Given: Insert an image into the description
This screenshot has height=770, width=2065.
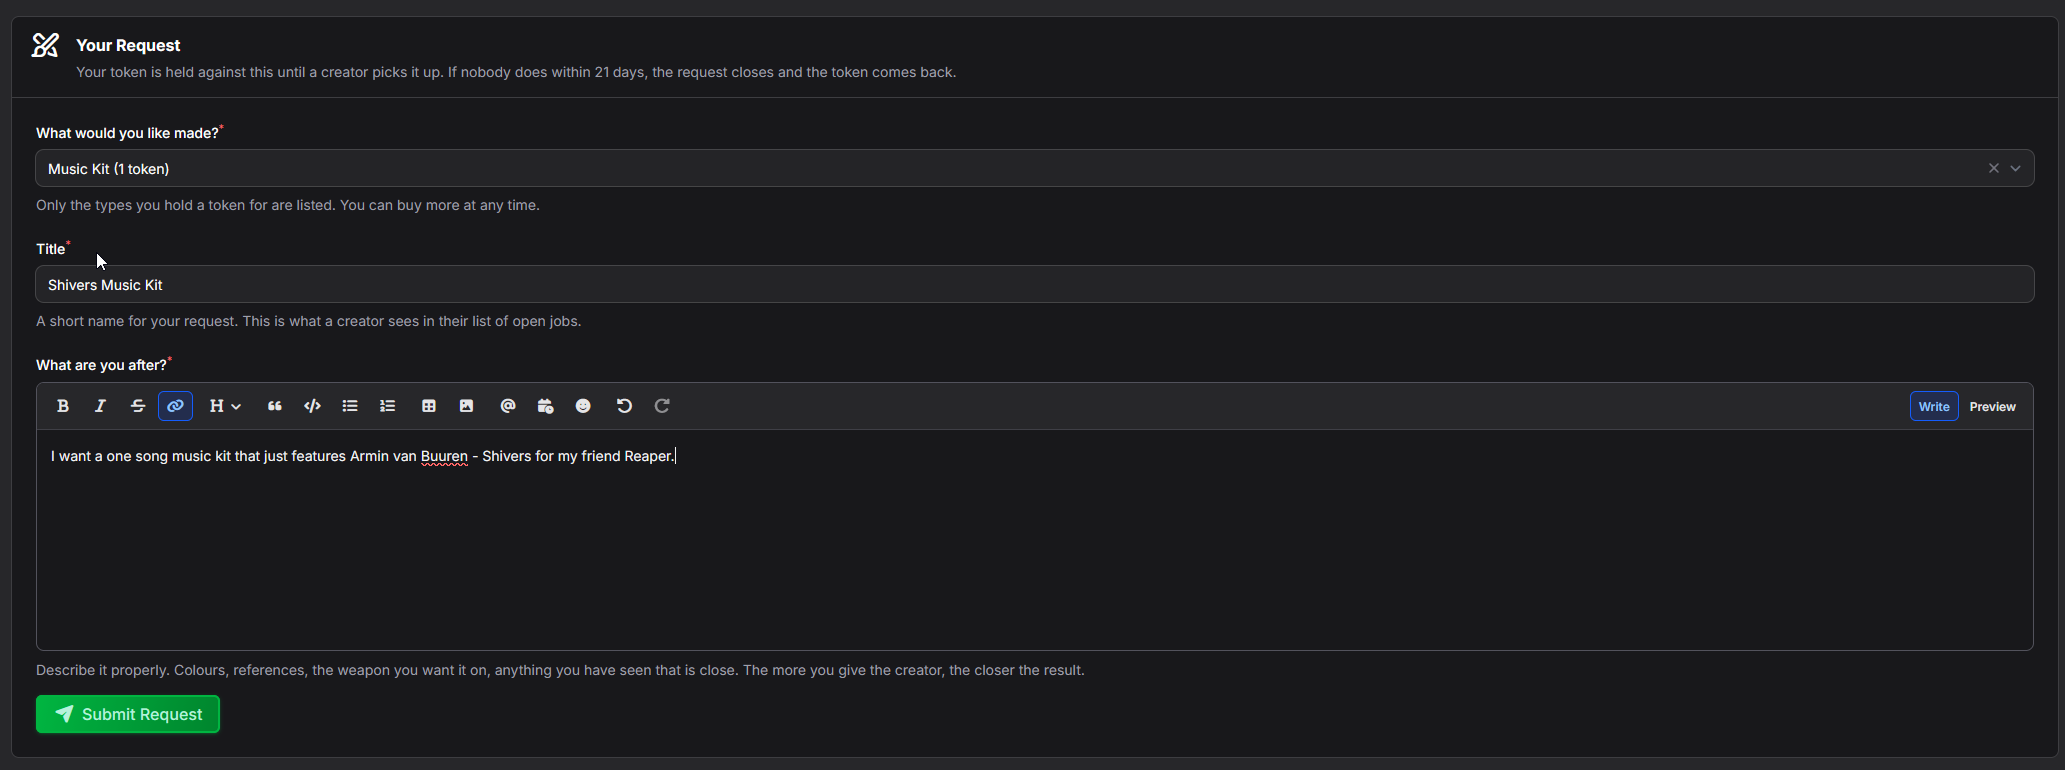Looking at the screenshot, I should click(466, 406).
